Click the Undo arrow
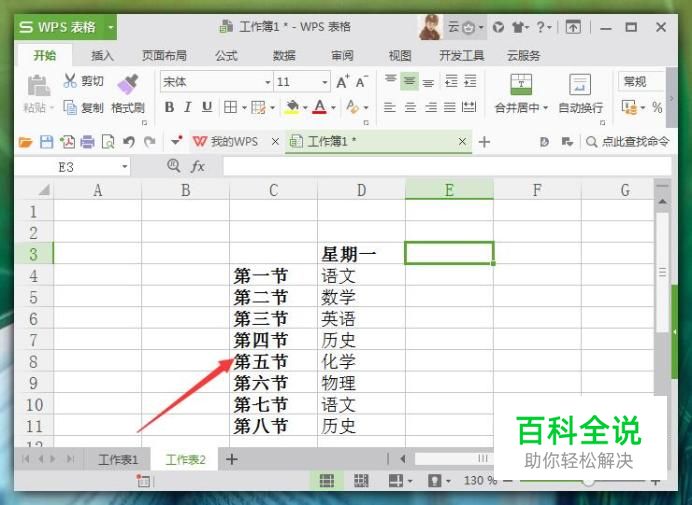Screen dimensions: 692x505 tap(128, 142)
